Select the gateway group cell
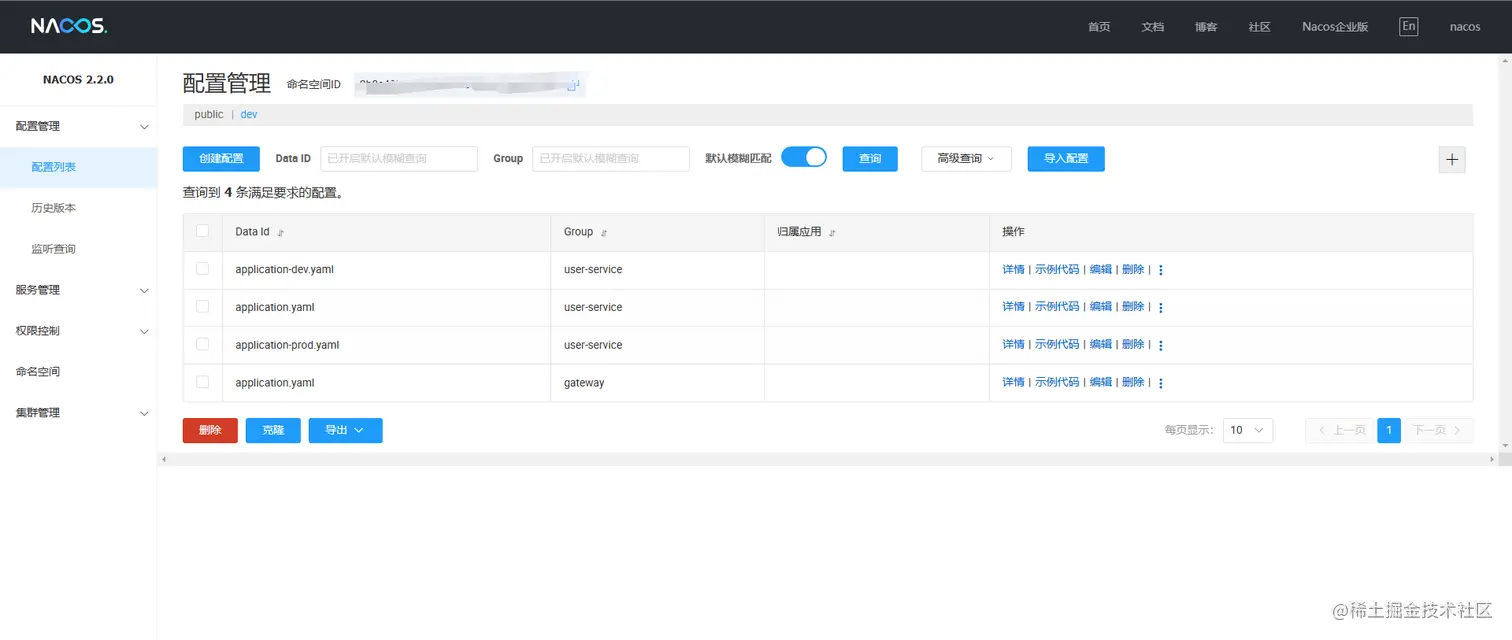 [657, 383]
